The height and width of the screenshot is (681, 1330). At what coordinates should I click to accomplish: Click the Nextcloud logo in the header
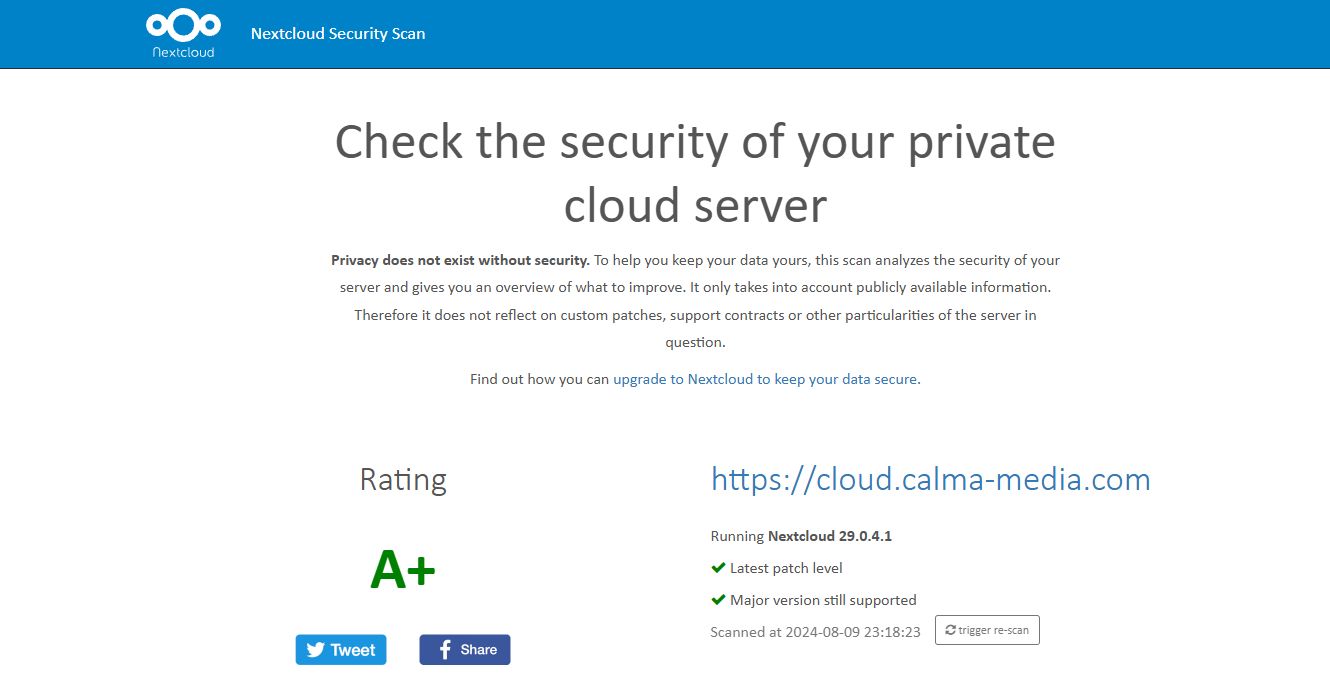182,34
